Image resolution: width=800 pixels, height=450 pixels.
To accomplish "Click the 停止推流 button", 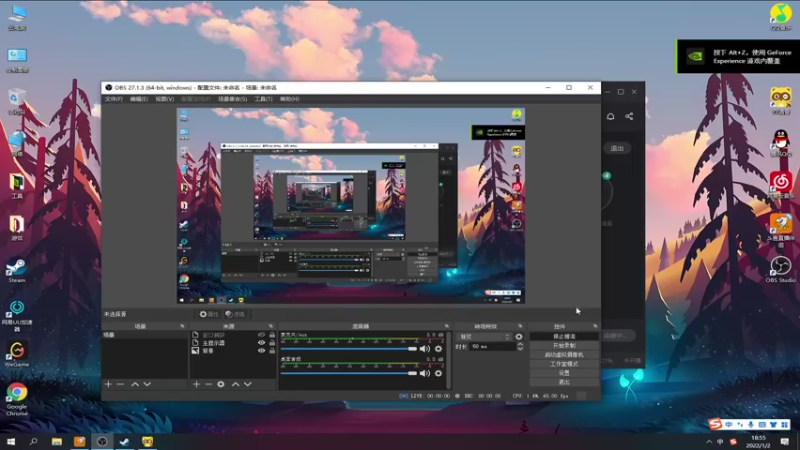I will (564, 337).
